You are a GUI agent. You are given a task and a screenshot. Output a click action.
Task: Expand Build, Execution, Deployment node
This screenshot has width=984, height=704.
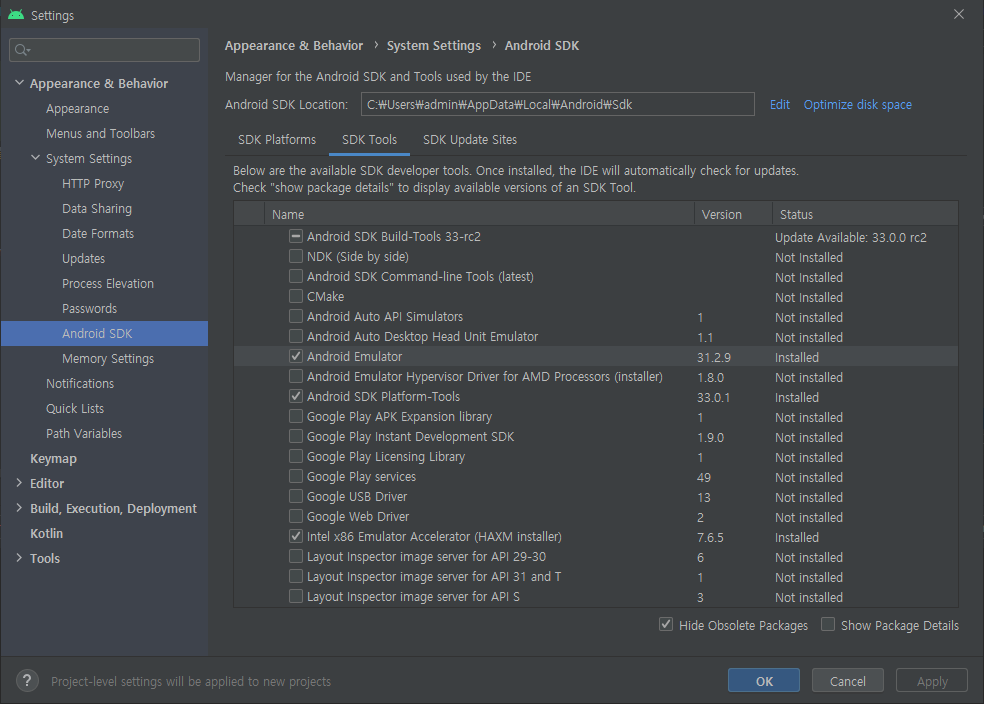pyautogui.click(x=19, y=508)
